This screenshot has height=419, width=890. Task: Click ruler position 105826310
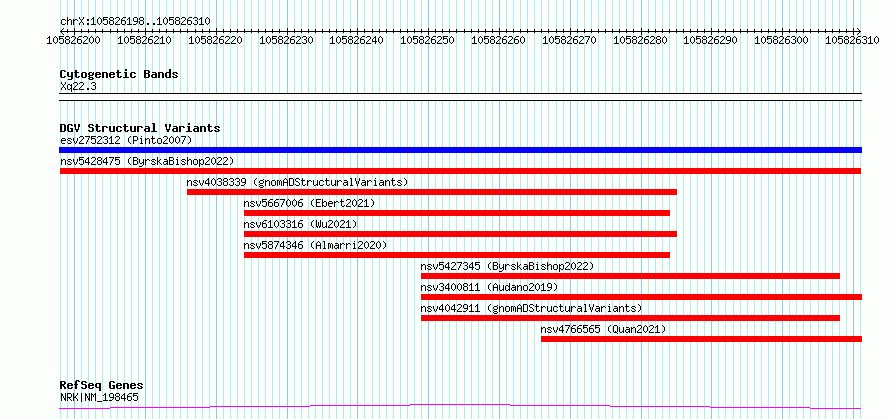pyautogui.click(x=854, y=40)
